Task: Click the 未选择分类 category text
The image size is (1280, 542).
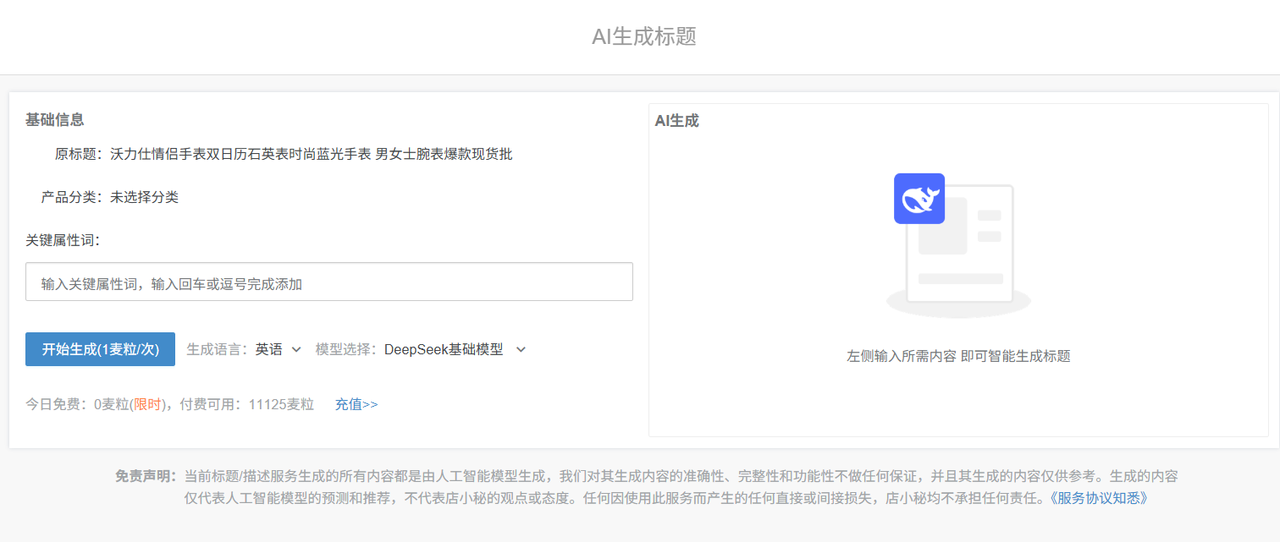Action: (144, 197)
